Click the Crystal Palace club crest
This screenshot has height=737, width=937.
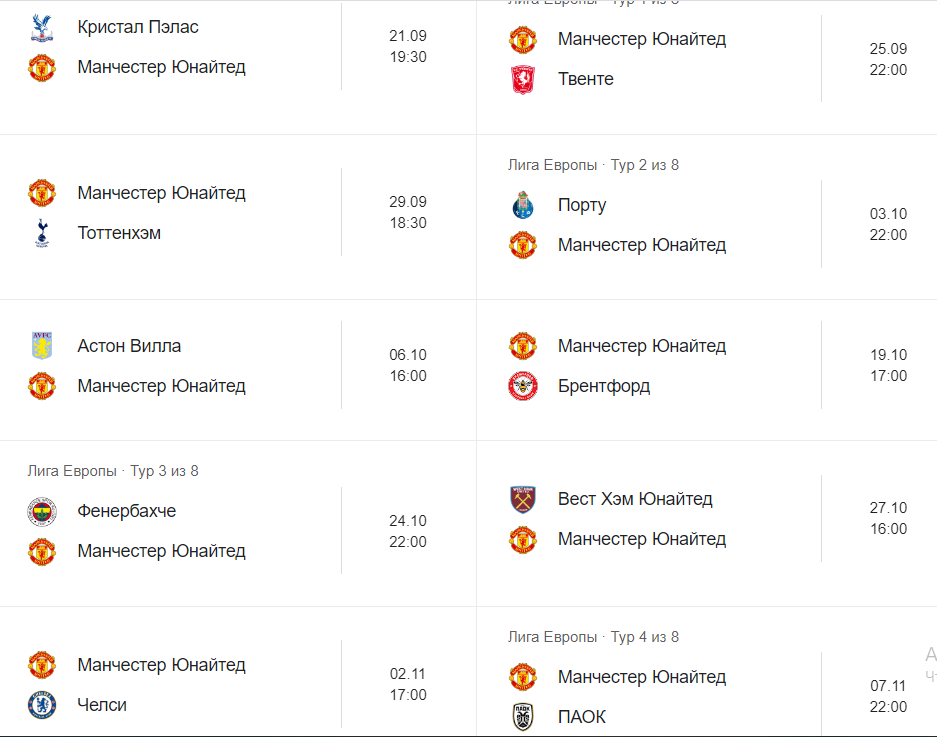[x=42, y=28]
